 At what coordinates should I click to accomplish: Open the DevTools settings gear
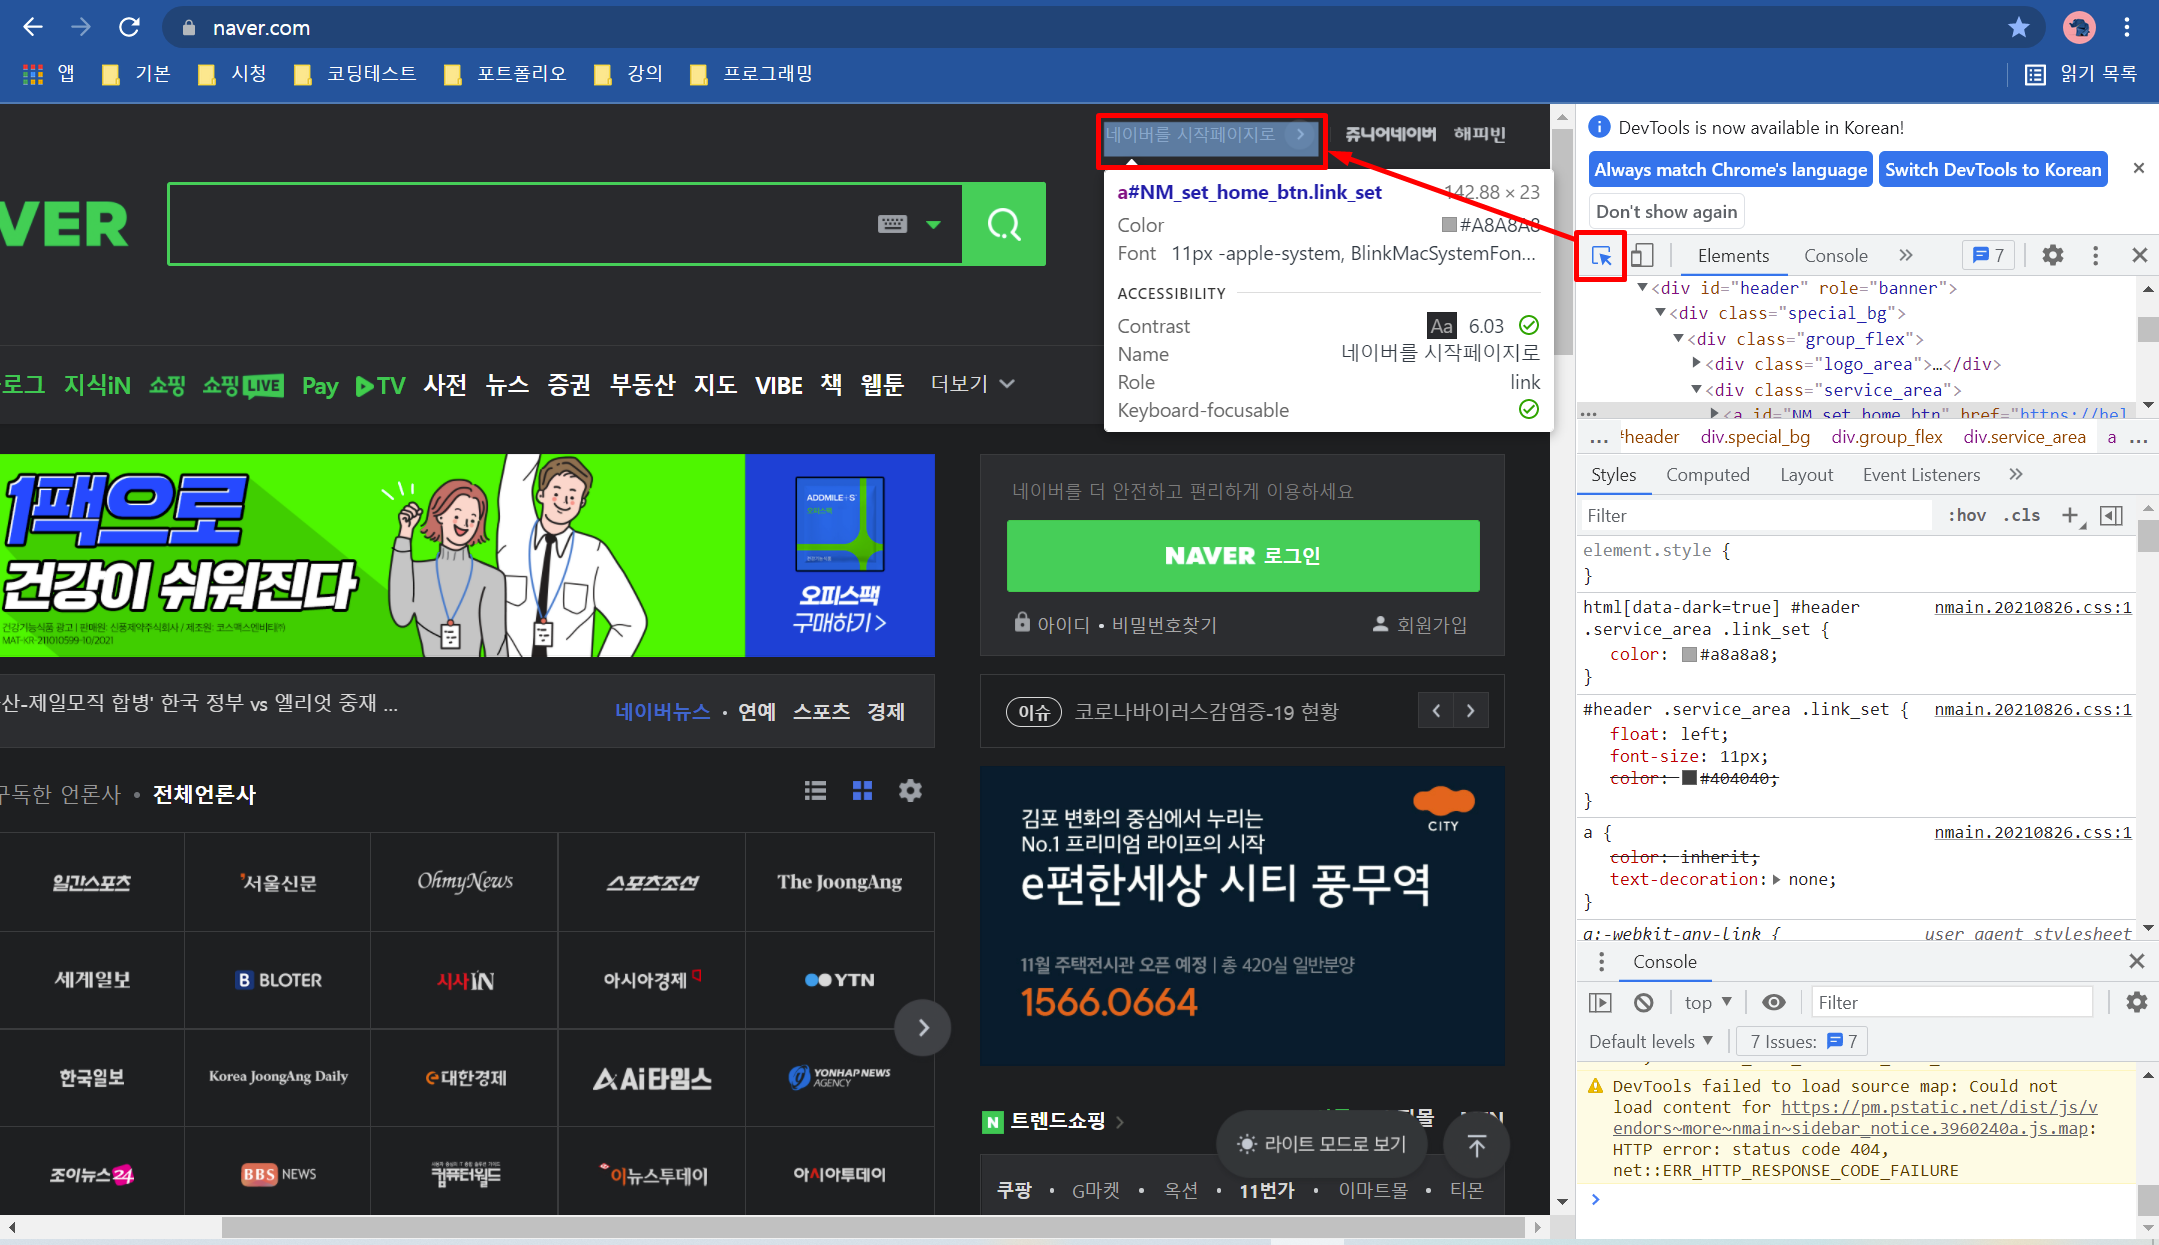[2052, 256]
